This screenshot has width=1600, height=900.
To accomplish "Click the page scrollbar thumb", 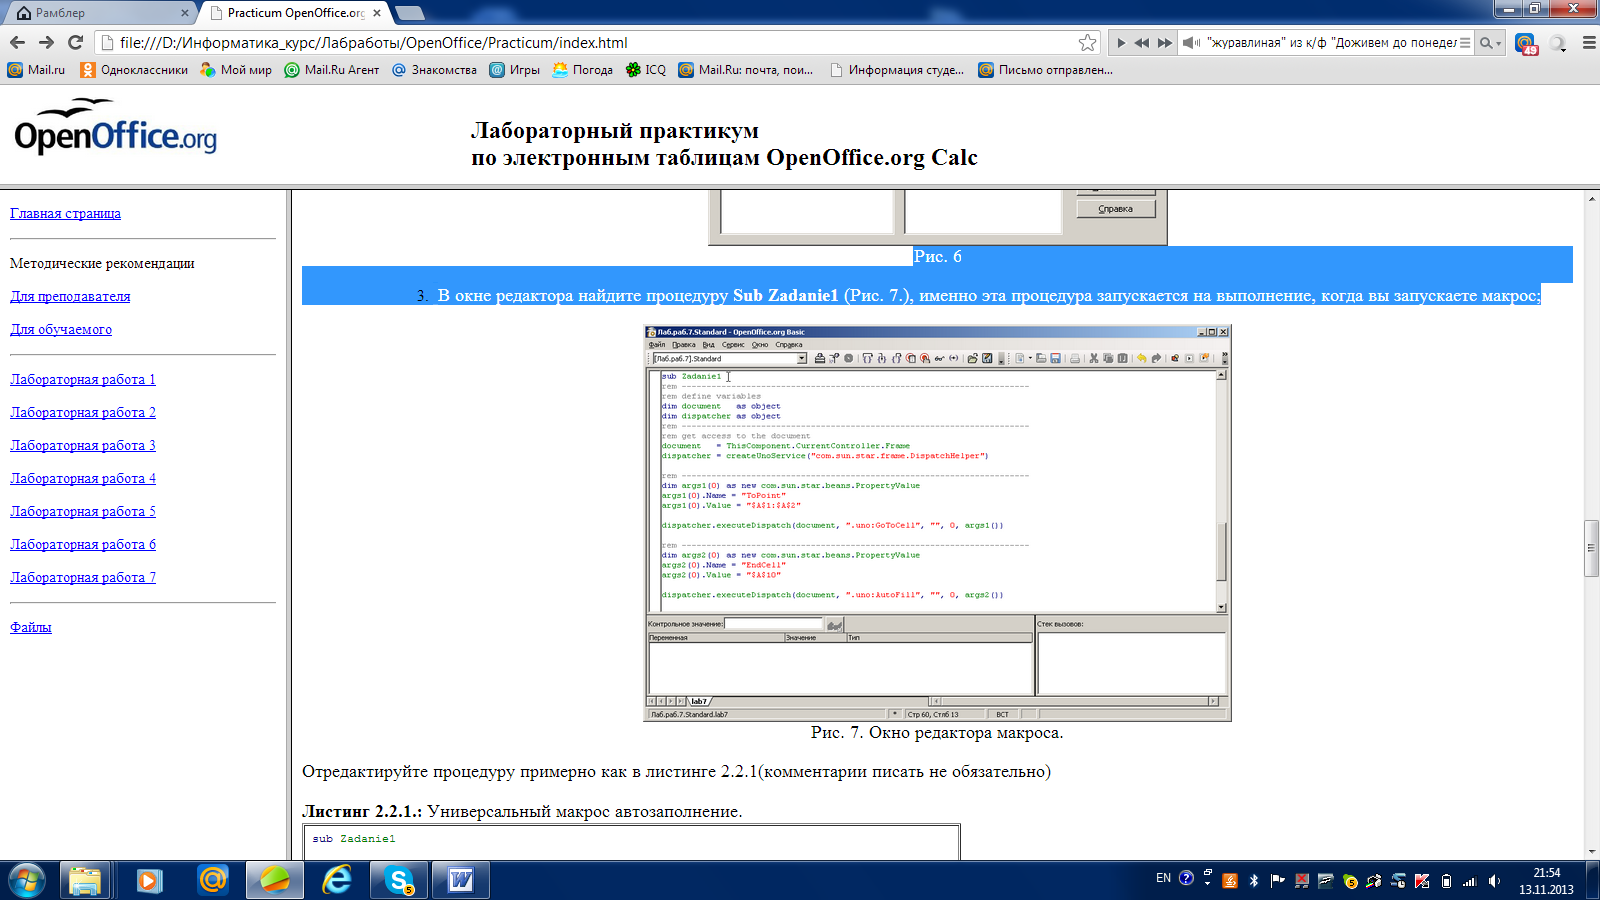I will [x=1591, y=548].
